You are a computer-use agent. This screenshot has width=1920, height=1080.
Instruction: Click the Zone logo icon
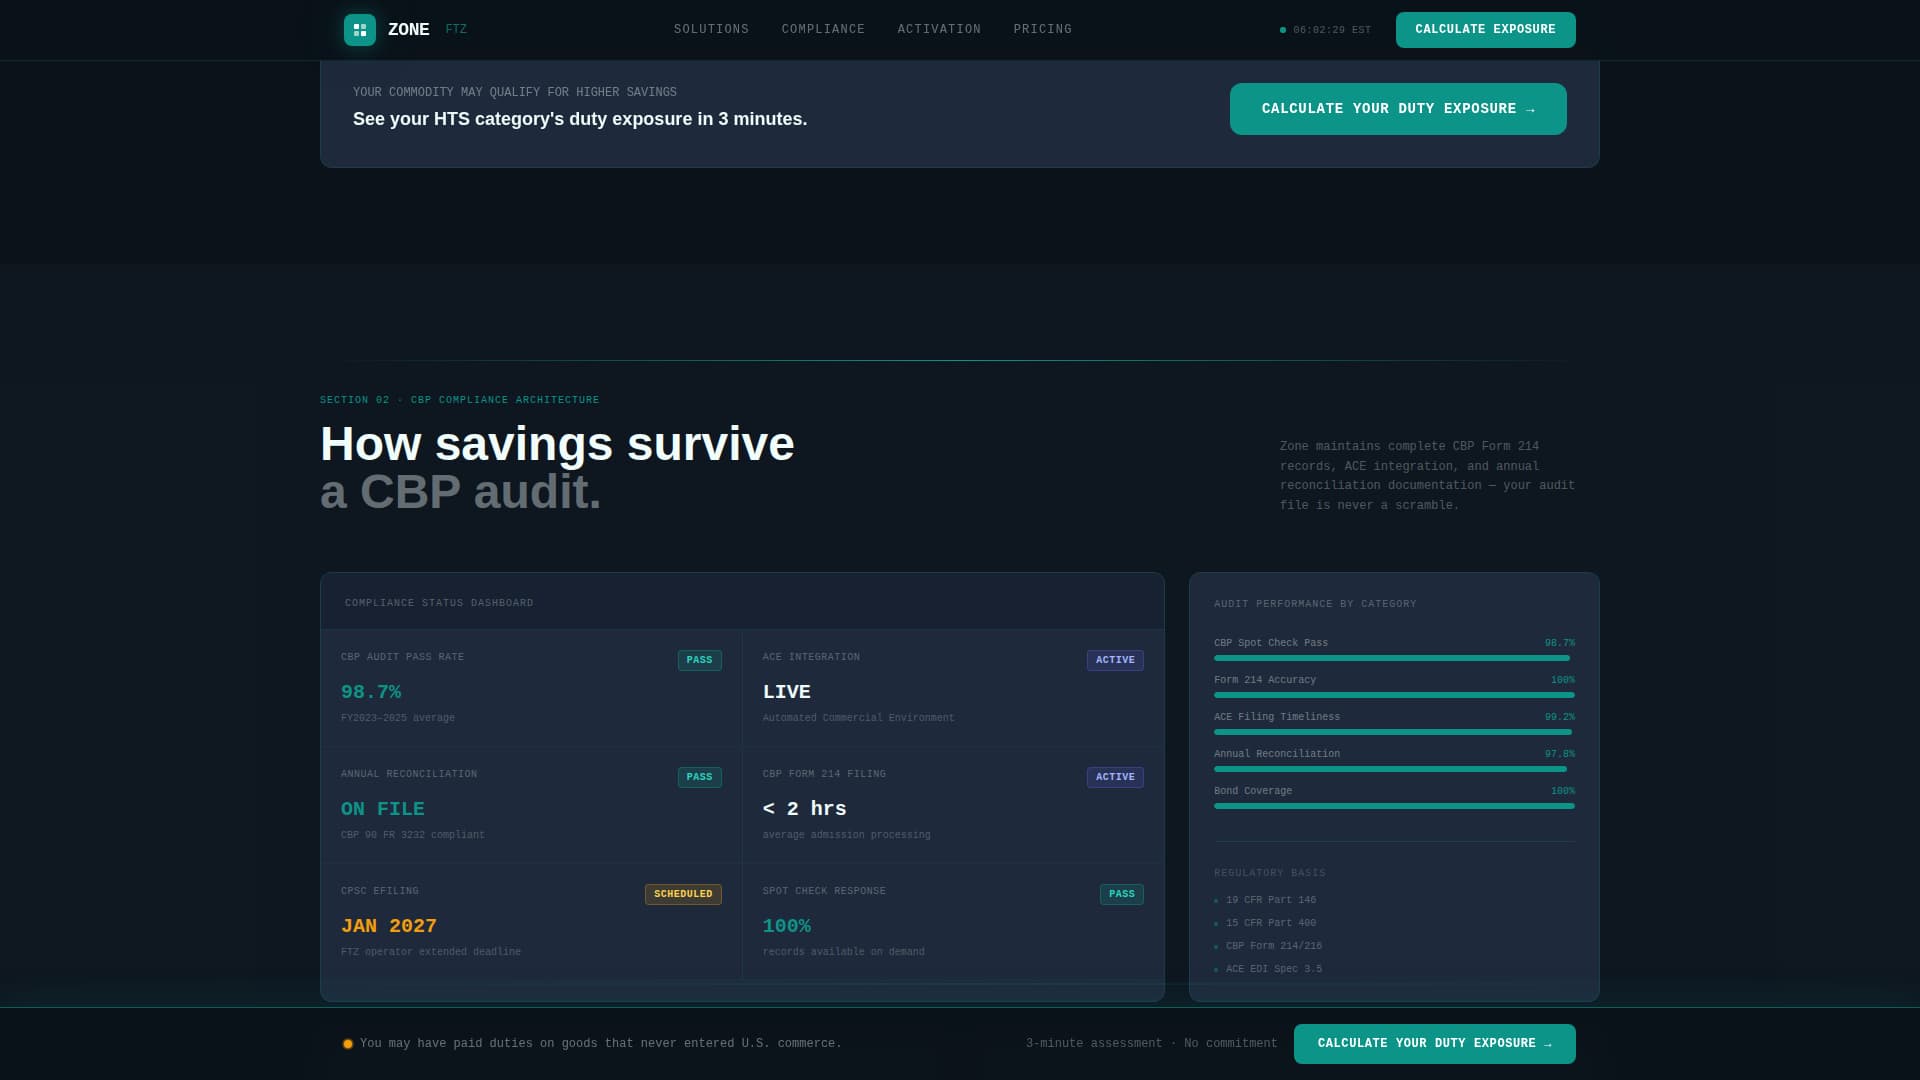click(360, 30)
